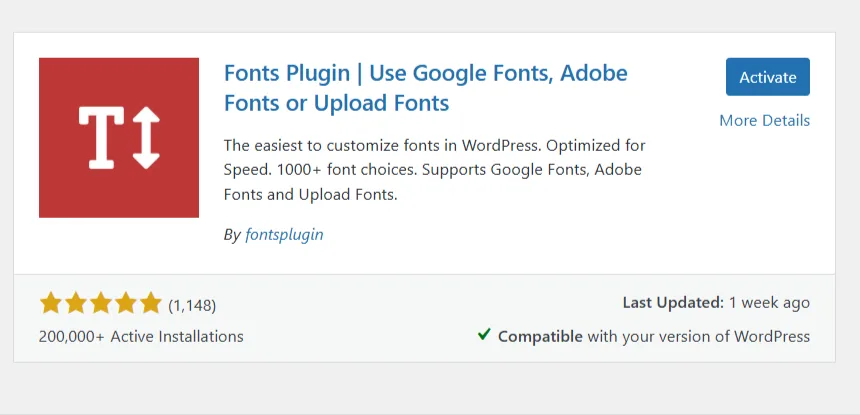Open the Fonts Plugin title link
The image size is (860, 415).
(426, 88)
